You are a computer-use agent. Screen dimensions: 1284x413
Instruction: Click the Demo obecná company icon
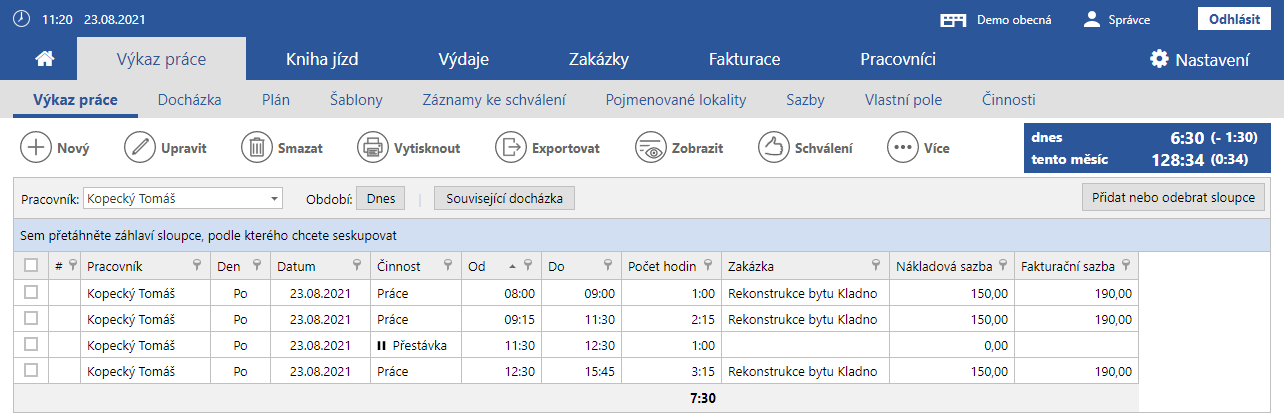click(955, 19)
